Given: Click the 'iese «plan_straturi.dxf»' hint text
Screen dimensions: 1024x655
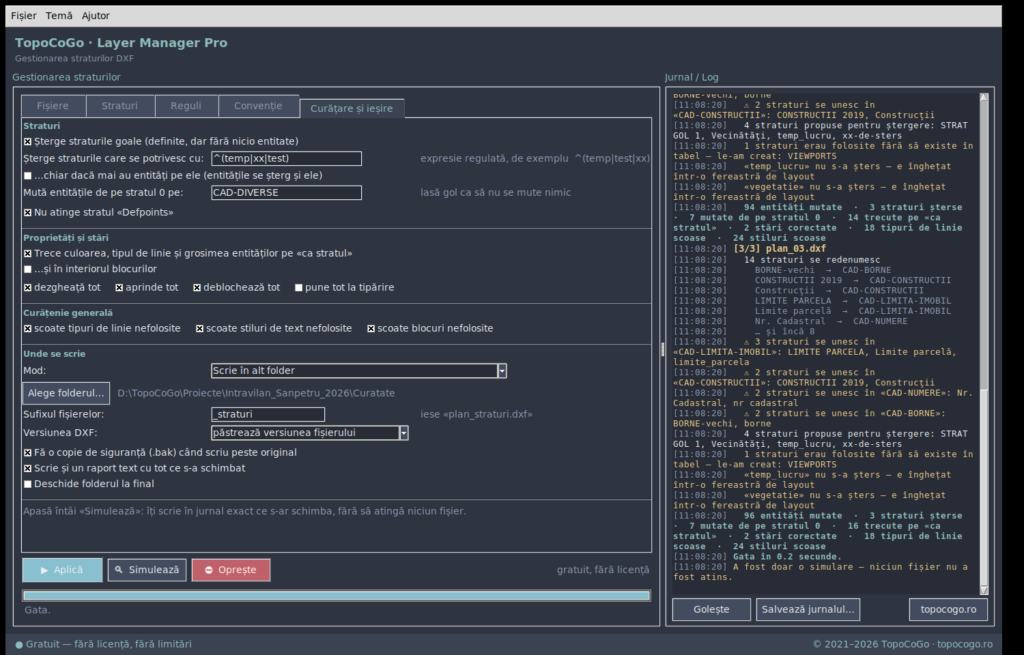Looking at the screenshot, I should click(x=476, y=414).
